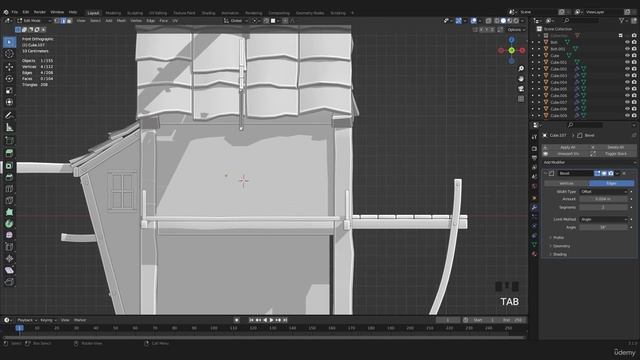Open the Add Modifier dropdown

[x=589, y=162]
